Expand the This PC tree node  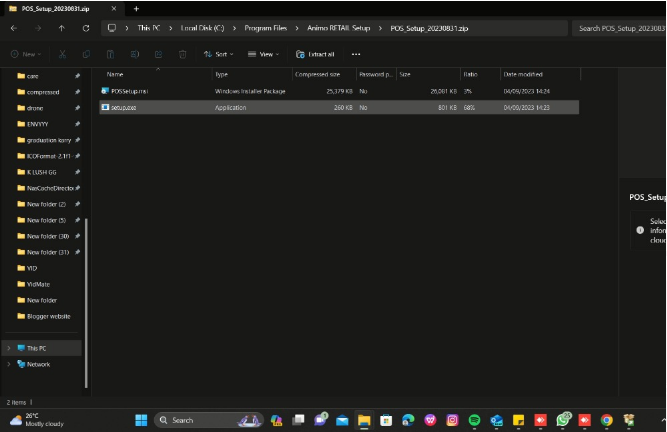[x=9, y=348]
